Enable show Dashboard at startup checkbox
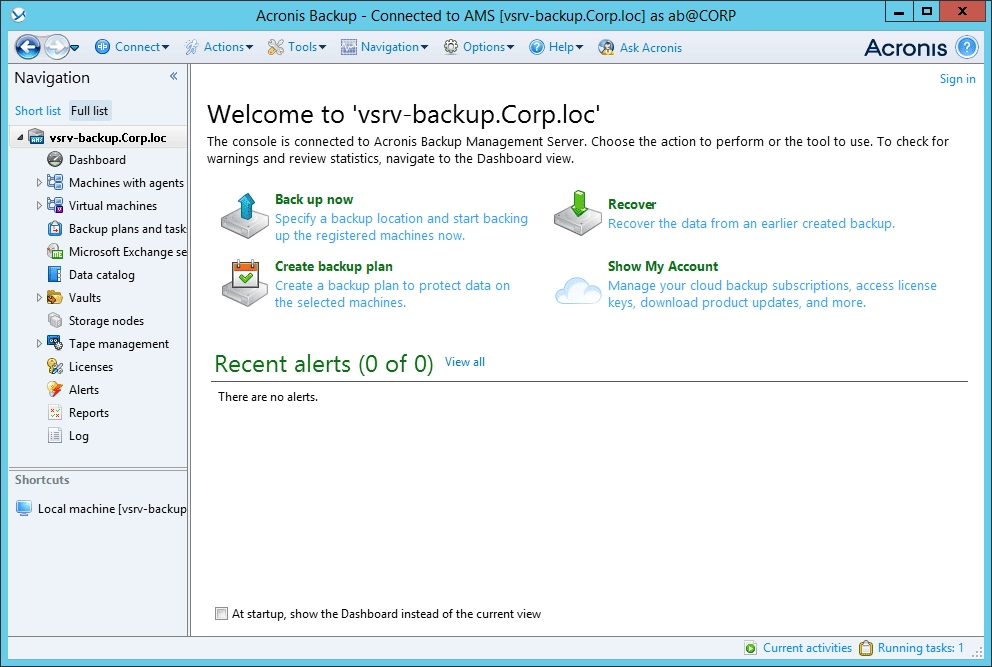 (221, 614)
